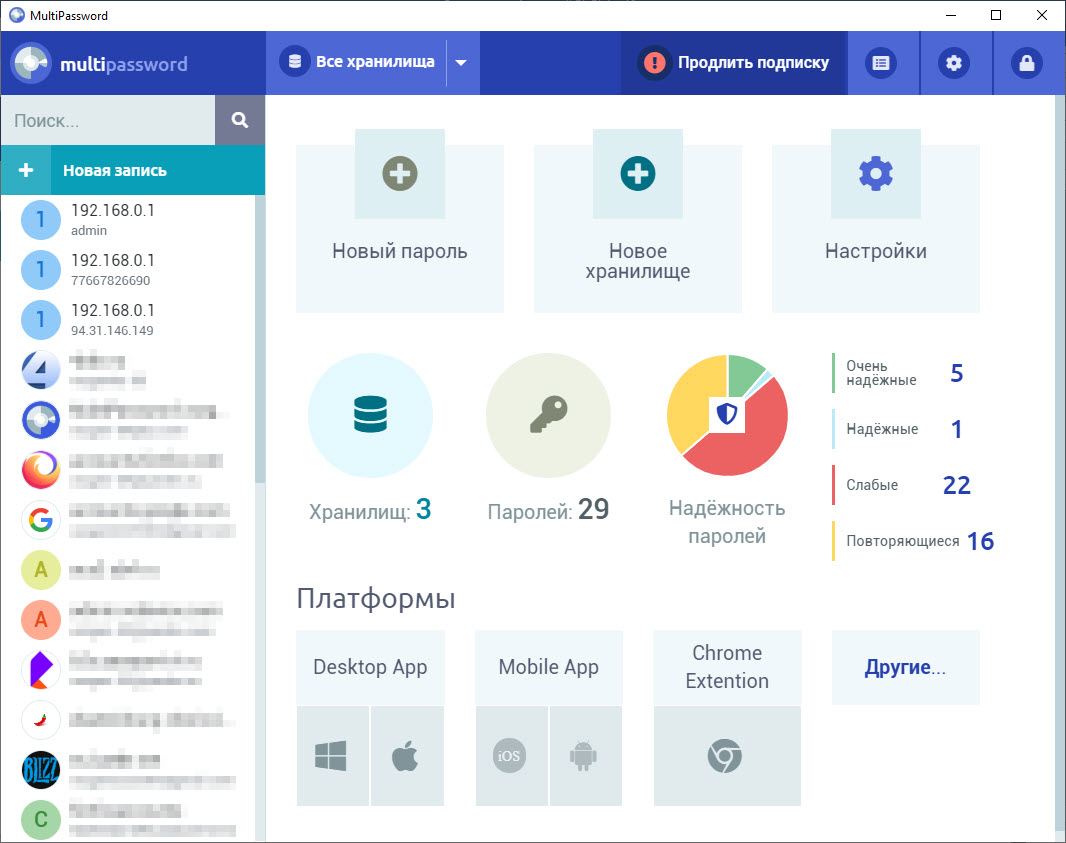Click the Chrome Extention label
This screenshot has width=1066, height=843.
point(727,667)
